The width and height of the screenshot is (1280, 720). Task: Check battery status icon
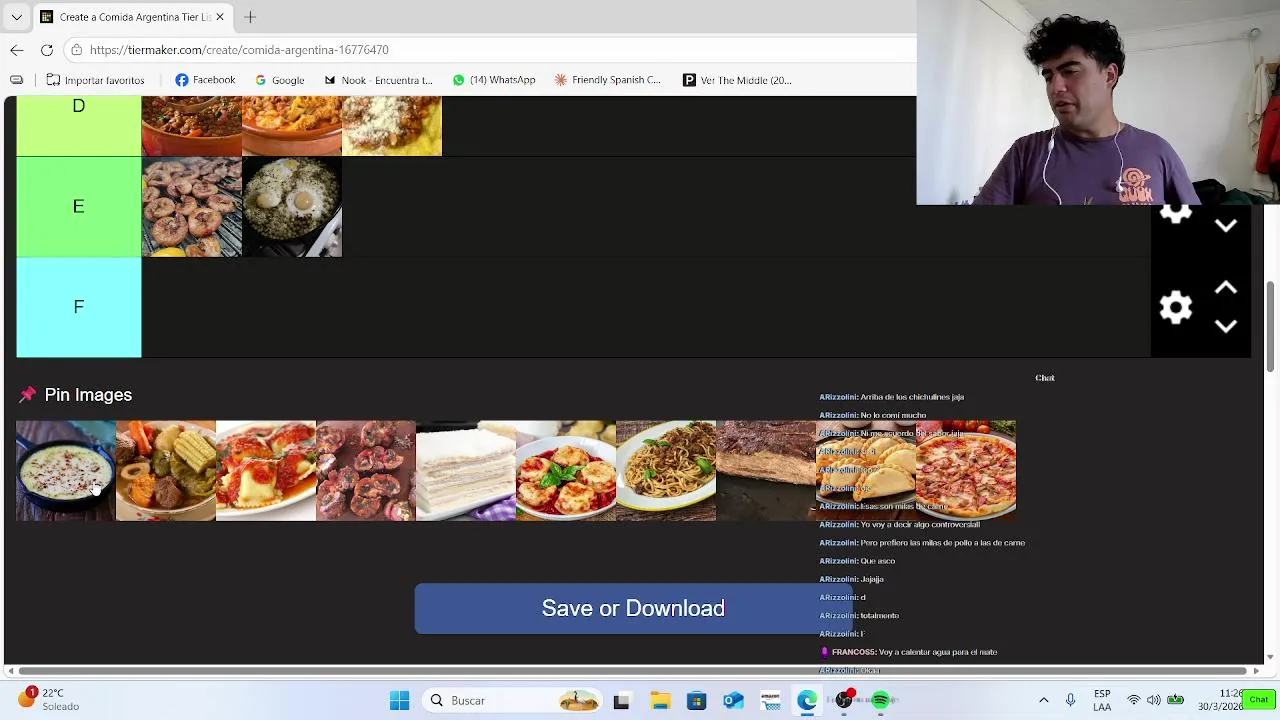click(1176, 701)
